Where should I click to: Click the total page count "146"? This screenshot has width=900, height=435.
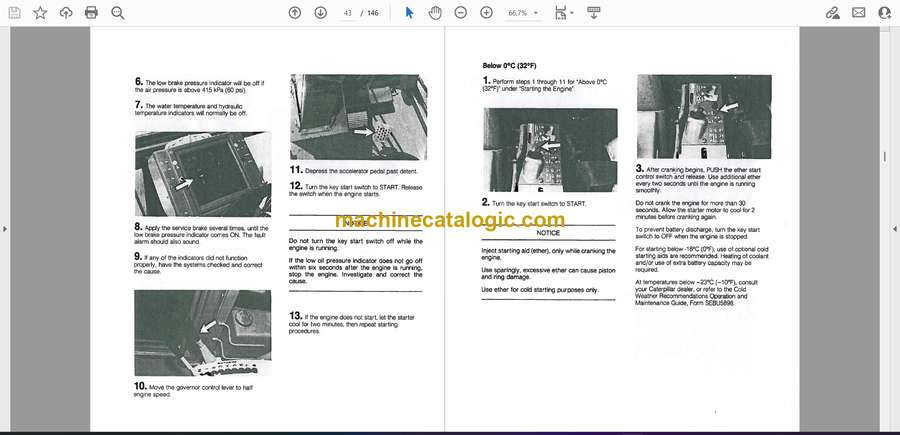(373, 13)
